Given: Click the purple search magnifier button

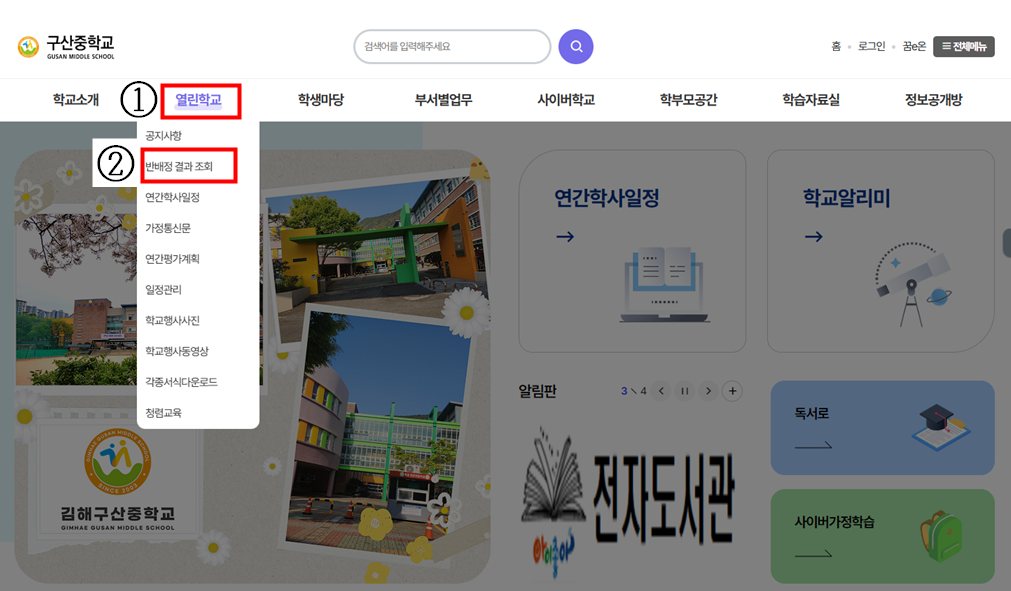Looking at the screenshot, I should [576, 46].
